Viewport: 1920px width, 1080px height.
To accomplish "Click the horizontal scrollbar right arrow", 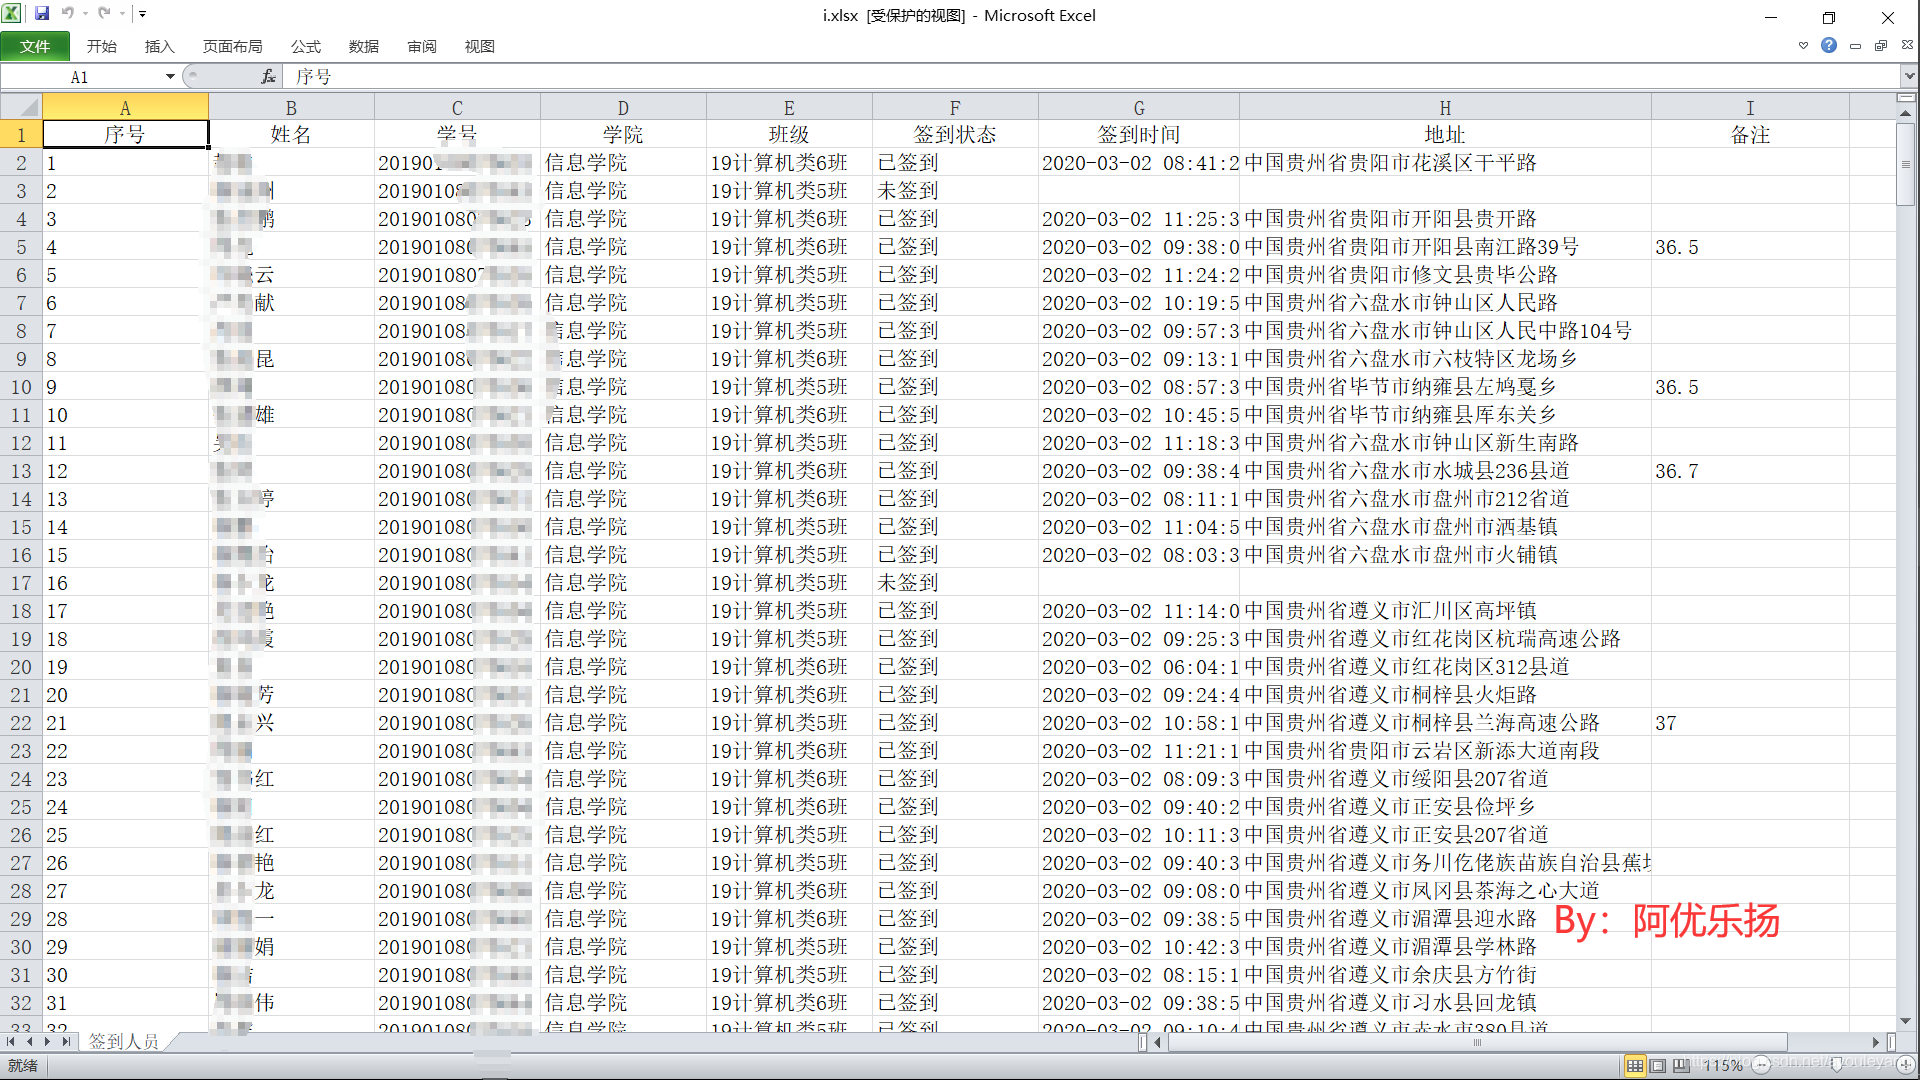I will pyautogui.click(x=1877, y=1042).
